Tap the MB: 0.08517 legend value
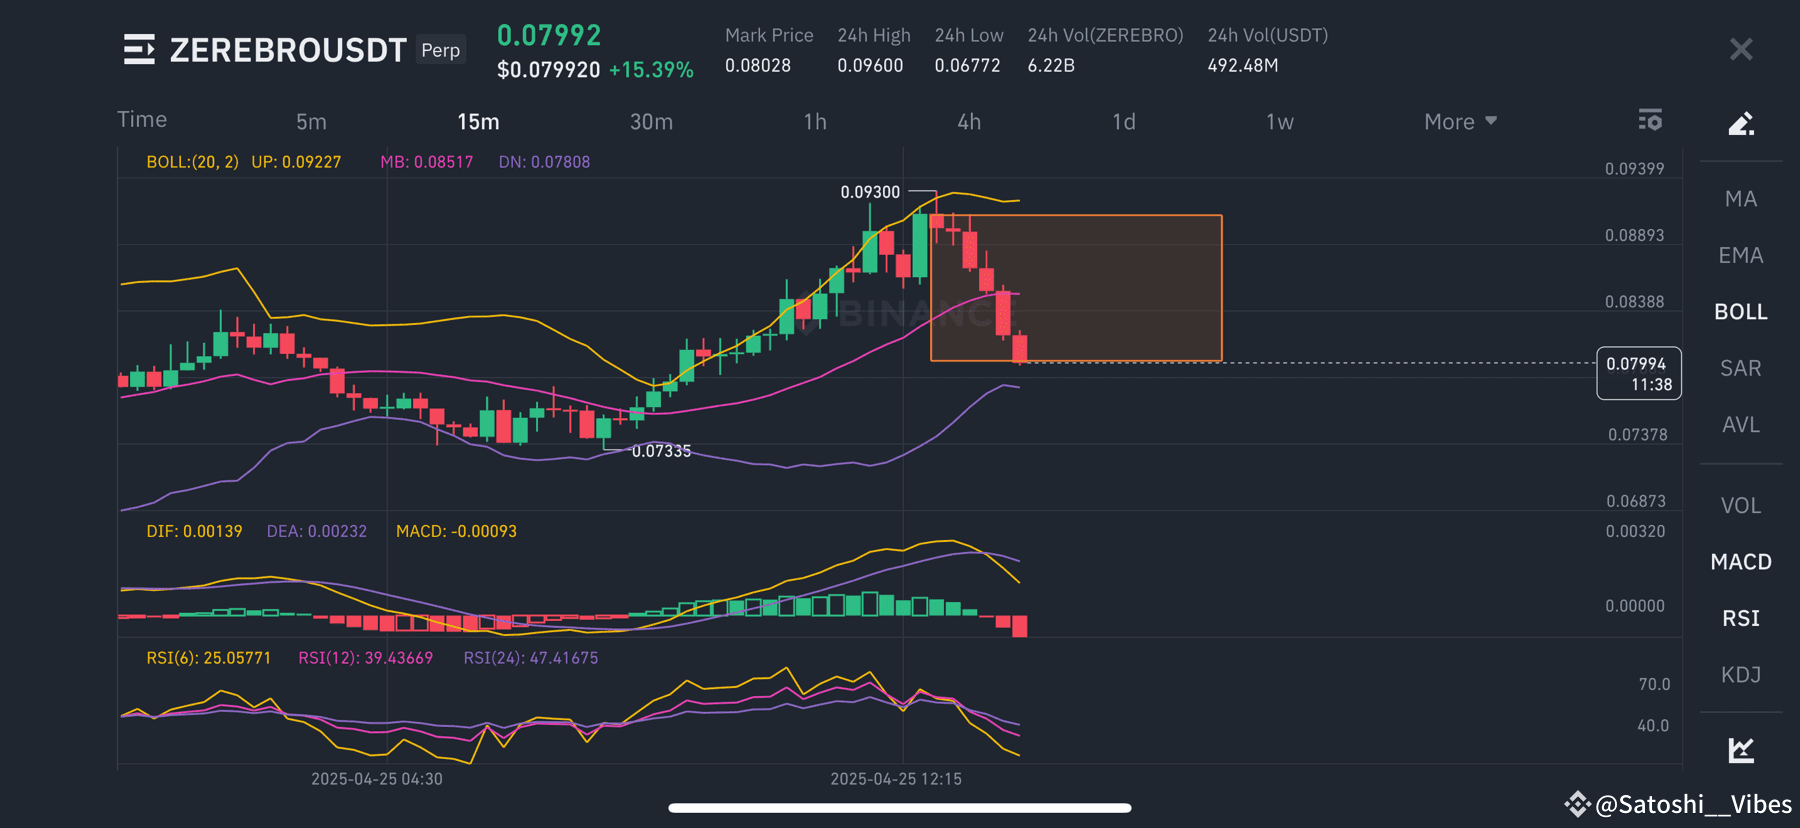Image resolution: width=1800 pixels, height=828 pixels. [x=426, y=162]
